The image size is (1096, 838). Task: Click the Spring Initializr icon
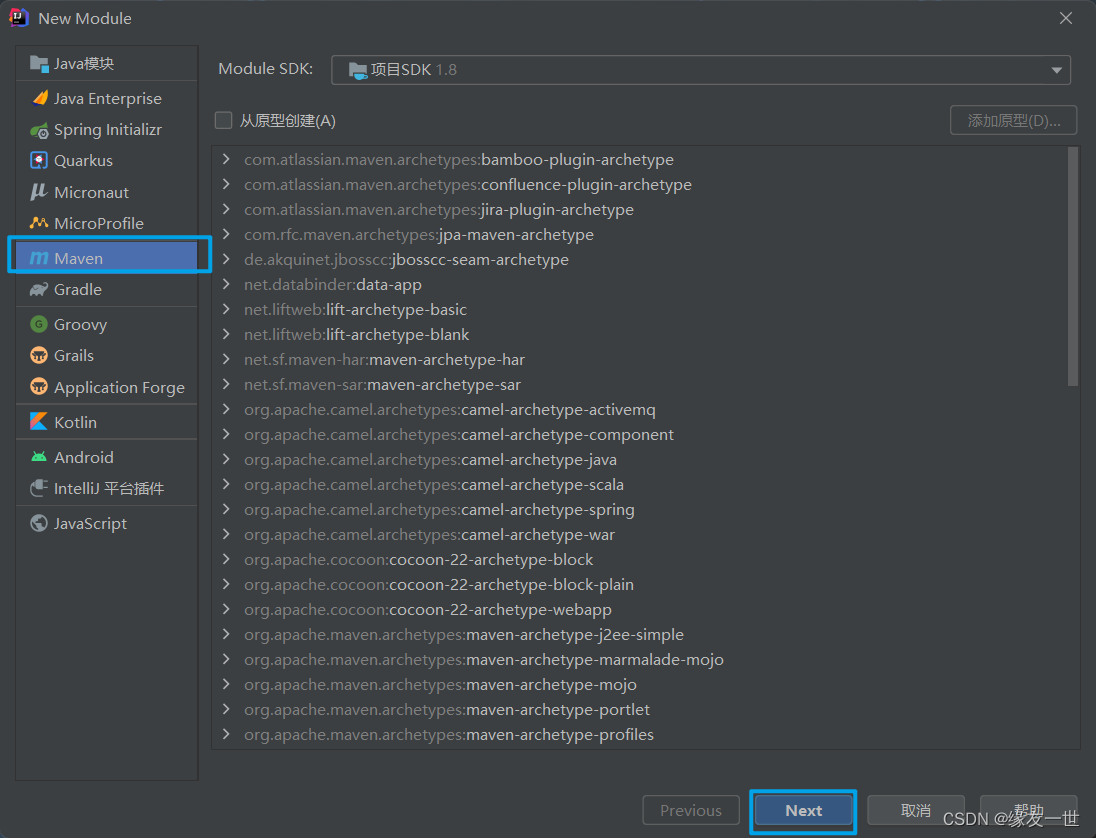tap(40, 130)
